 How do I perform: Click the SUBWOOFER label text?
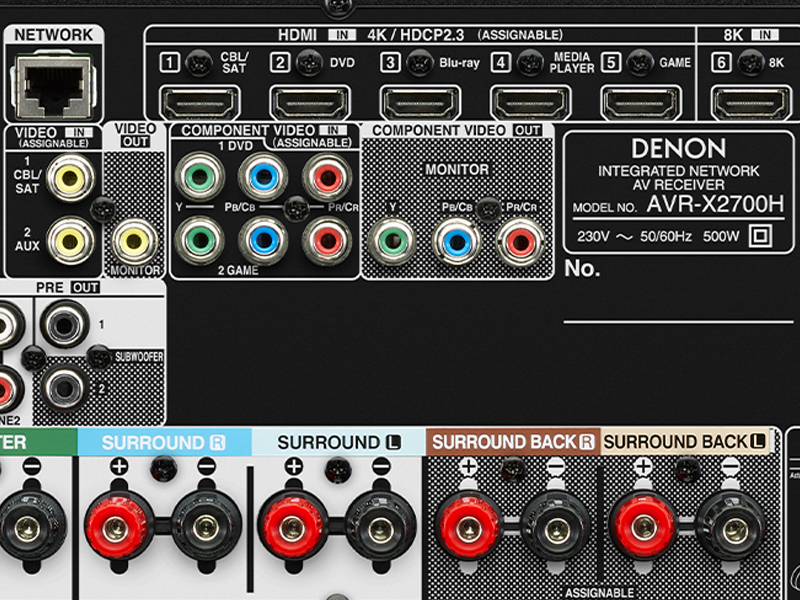pyautogui.click(x=139, y=357)
